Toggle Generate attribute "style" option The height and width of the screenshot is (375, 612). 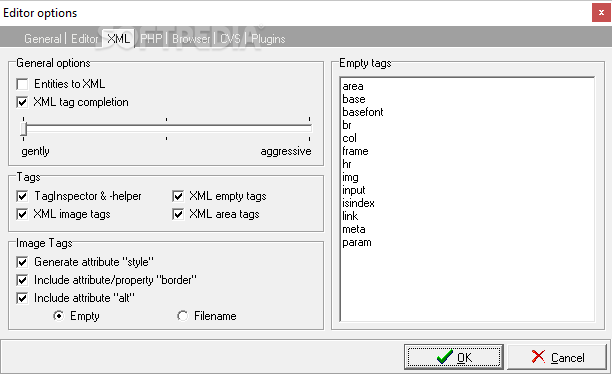pyautogui.click(x=22, y=262)
